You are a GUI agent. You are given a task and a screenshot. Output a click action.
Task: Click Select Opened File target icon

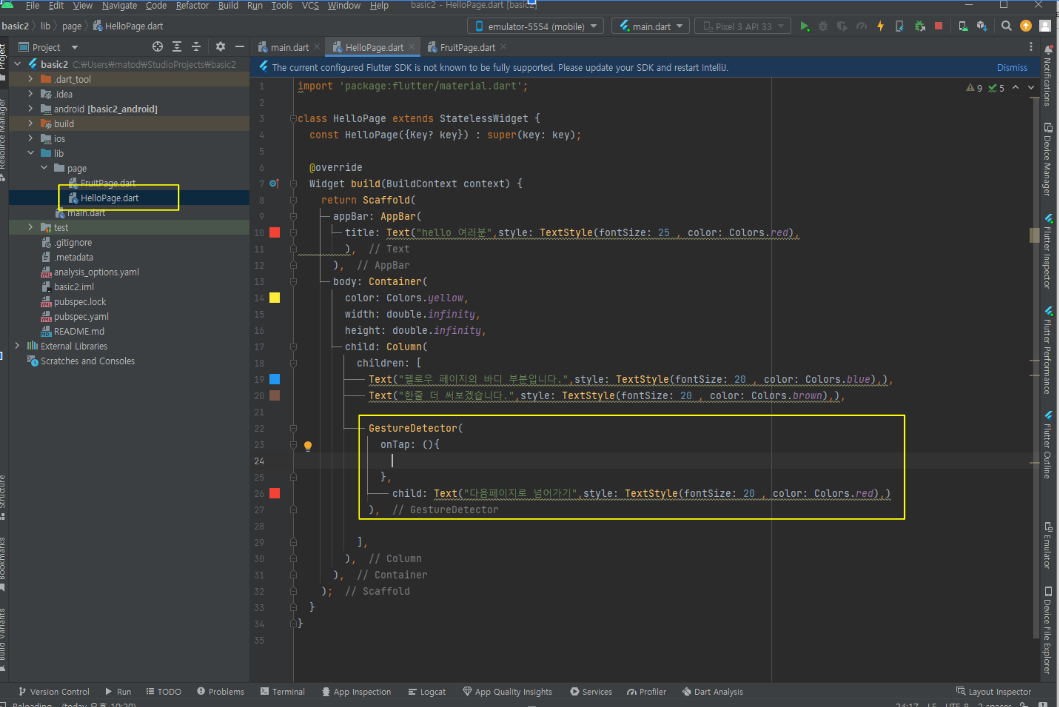[157, 47]
